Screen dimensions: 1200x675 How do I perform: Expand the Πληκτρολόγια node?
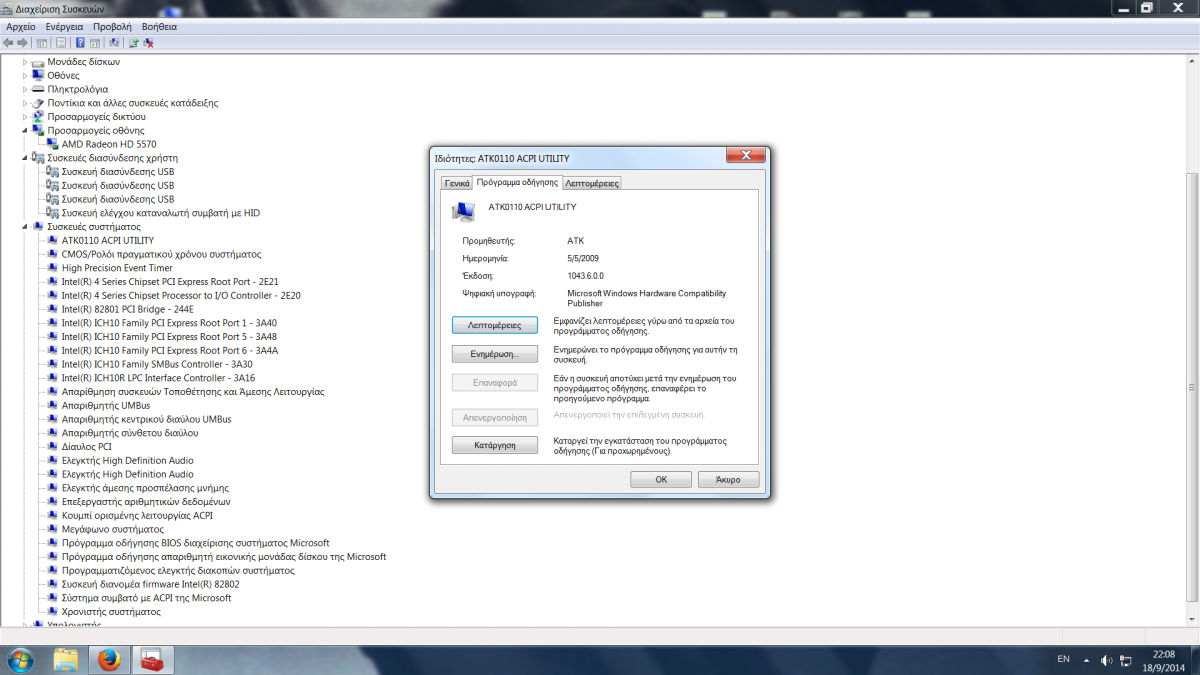coord(25,89)
